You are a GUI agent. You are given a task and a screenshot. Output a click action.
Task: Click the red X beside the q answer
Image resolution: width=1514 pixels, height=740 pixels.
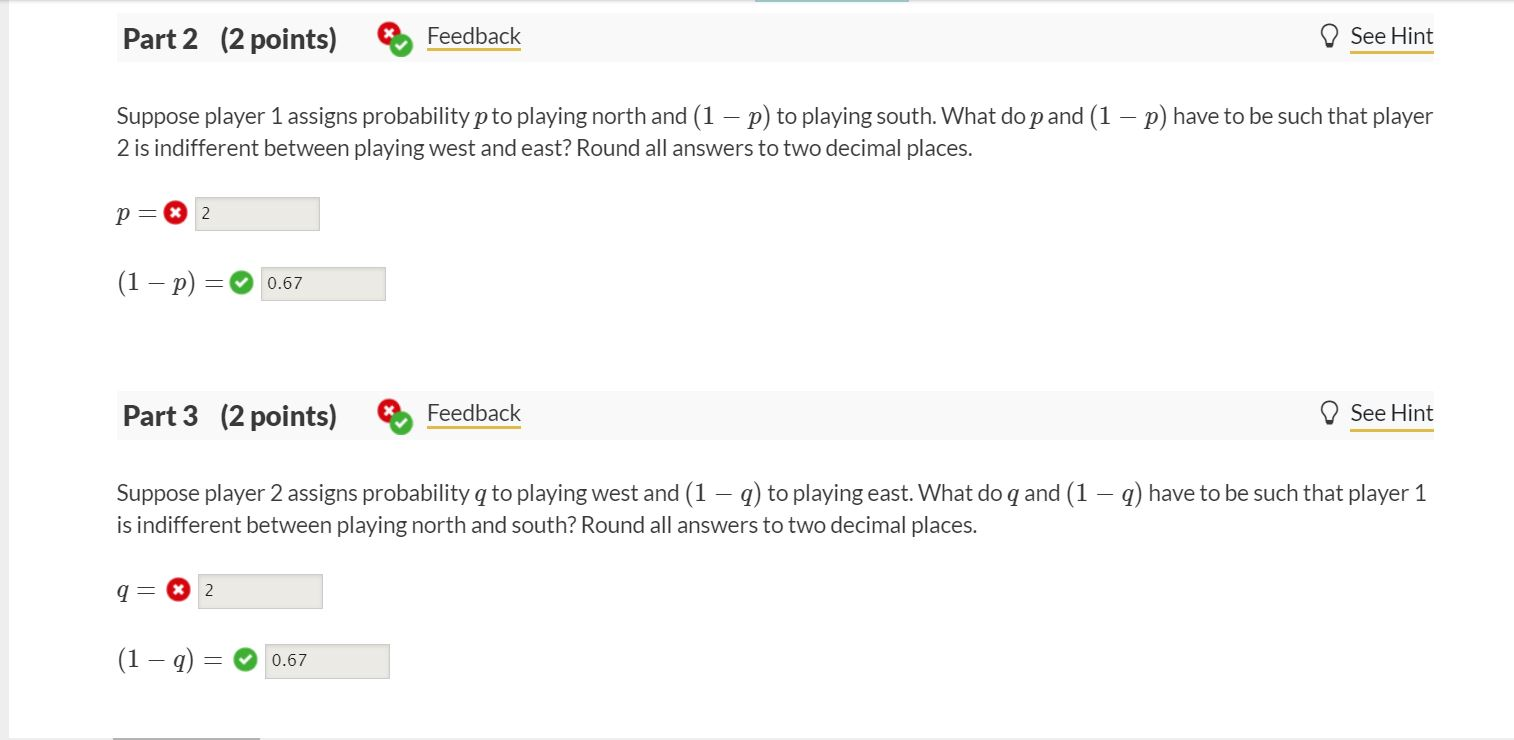click(x=177, y=589)
